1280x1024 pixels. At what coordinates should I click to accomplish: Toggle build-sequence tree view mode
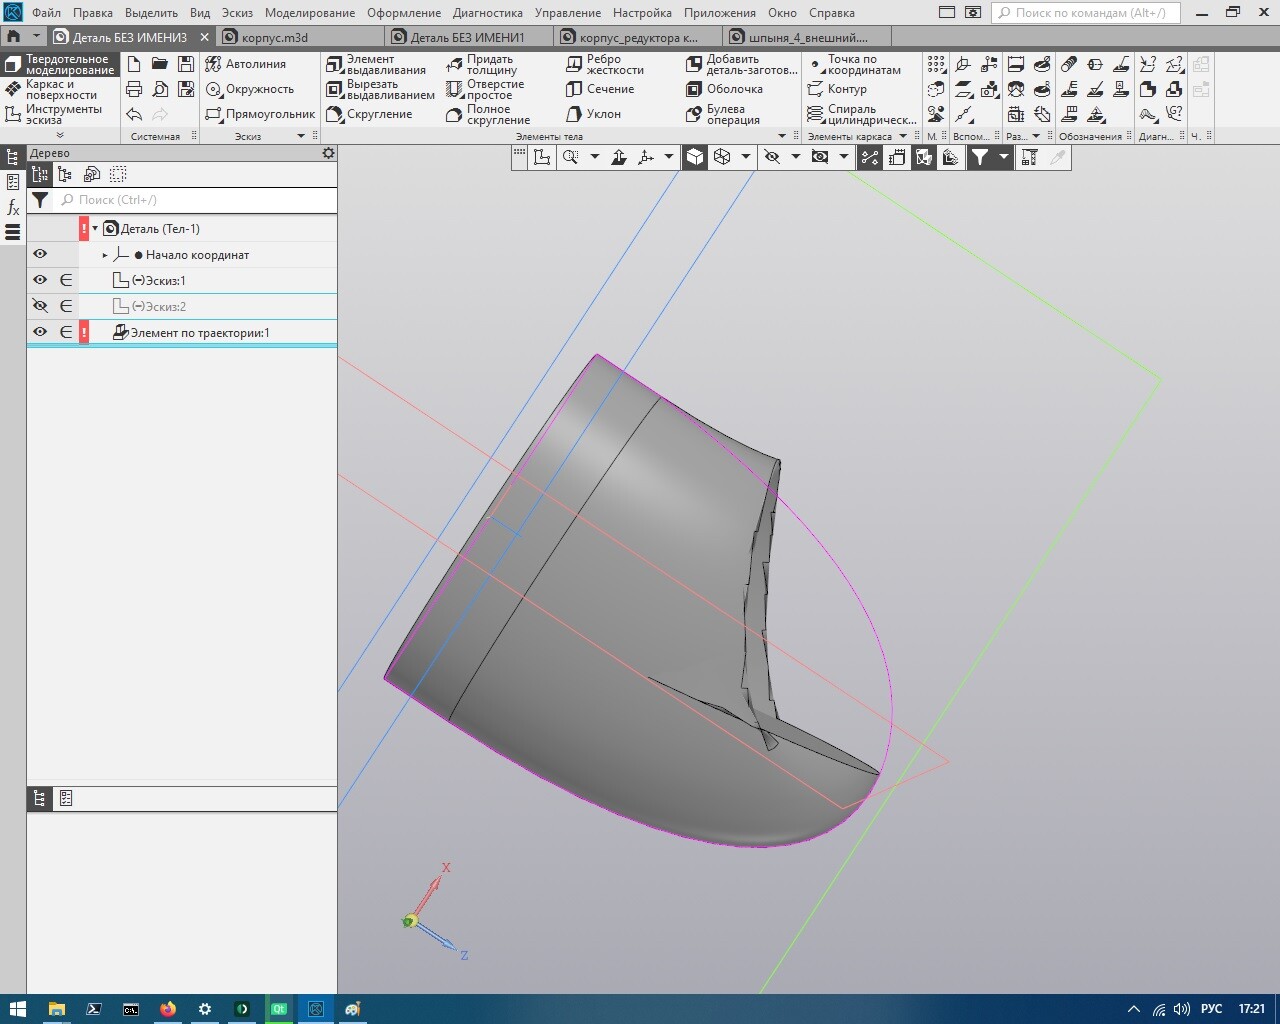coord(40,175)
